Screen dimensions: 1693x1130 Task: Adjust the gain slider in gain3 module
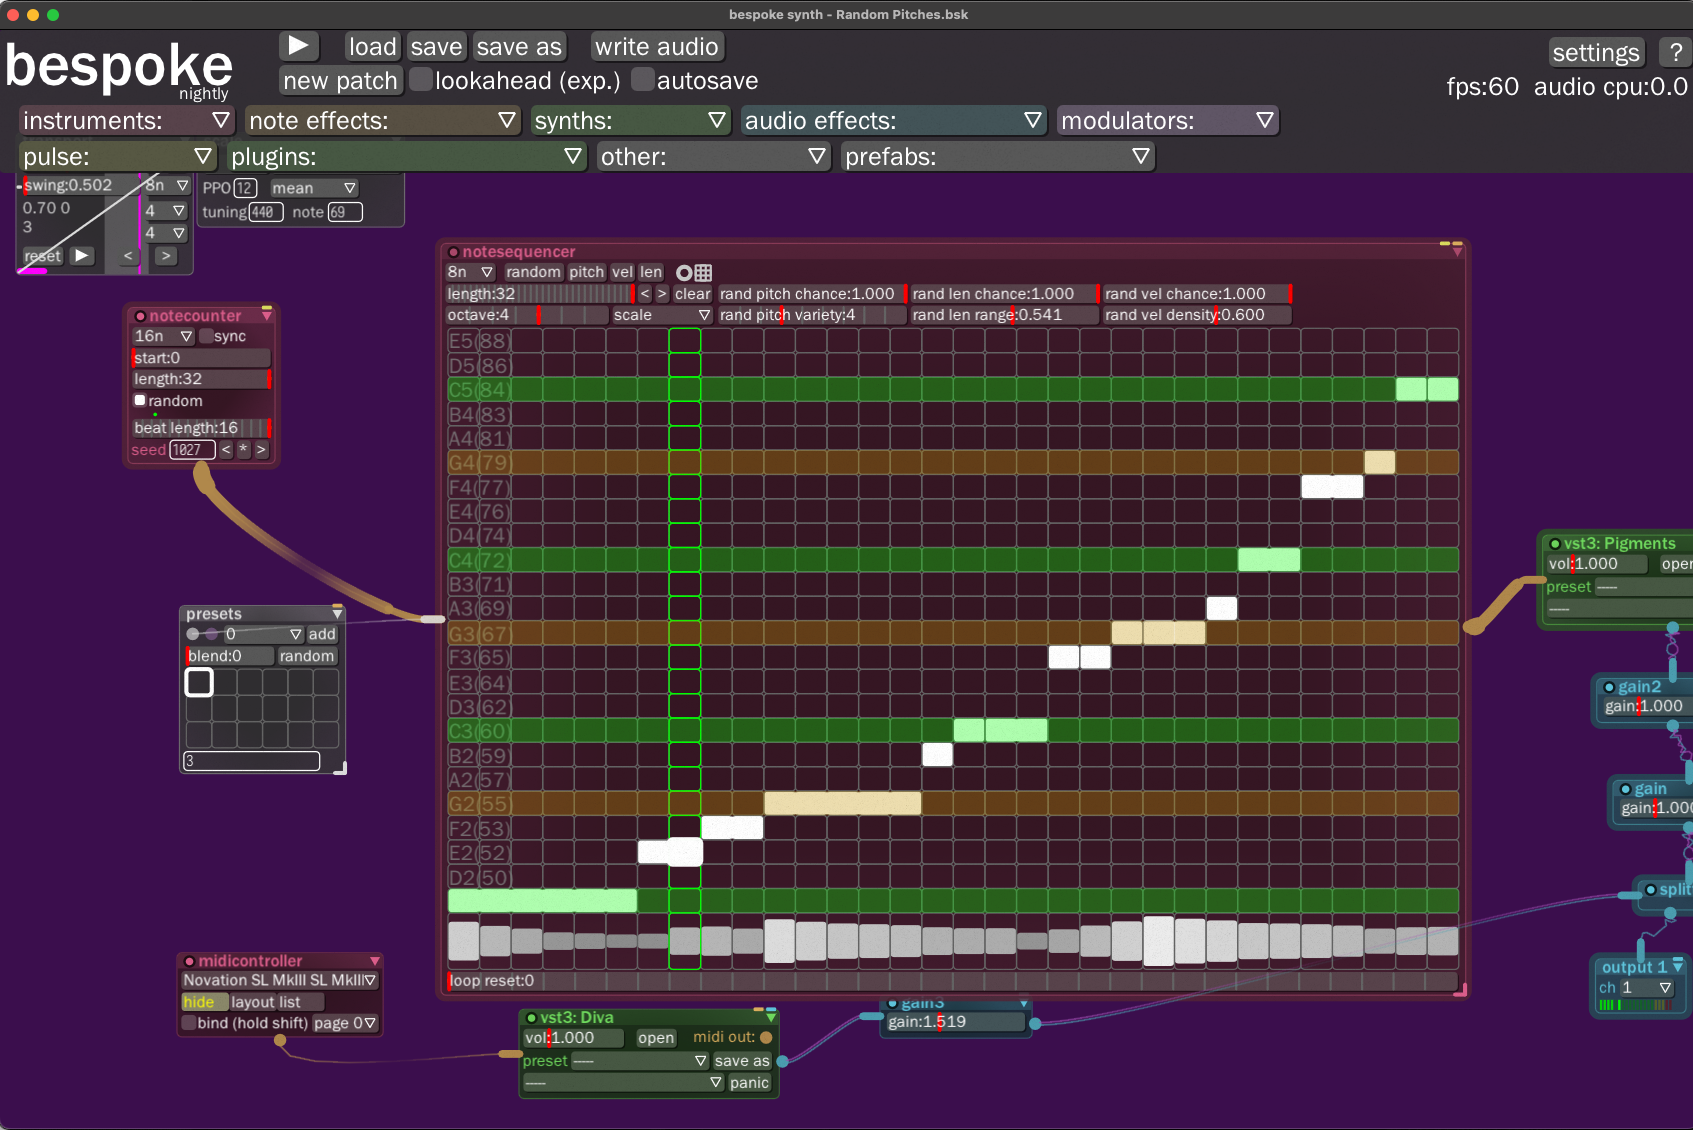point(955,1021)
